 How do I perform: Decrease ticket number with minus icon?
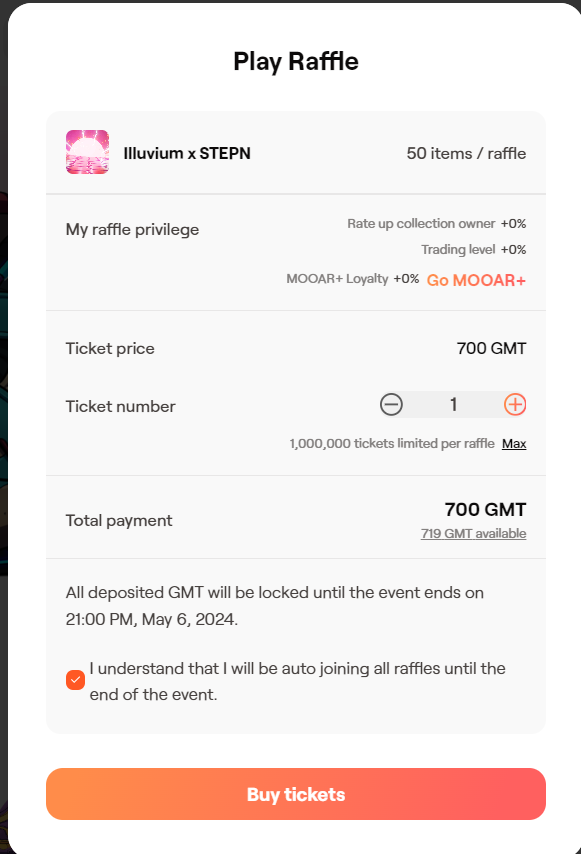391,405
